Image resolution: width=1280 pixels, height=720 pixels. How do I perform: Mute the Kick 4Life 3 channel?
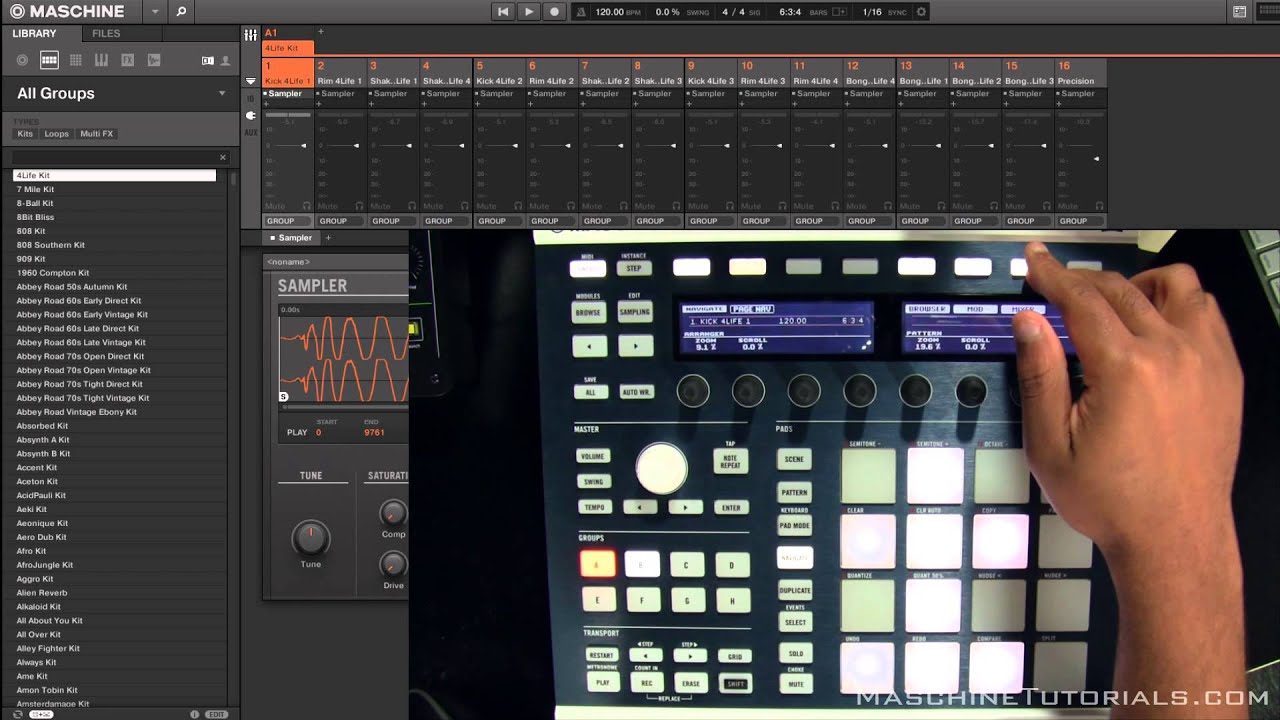[697, 206]
